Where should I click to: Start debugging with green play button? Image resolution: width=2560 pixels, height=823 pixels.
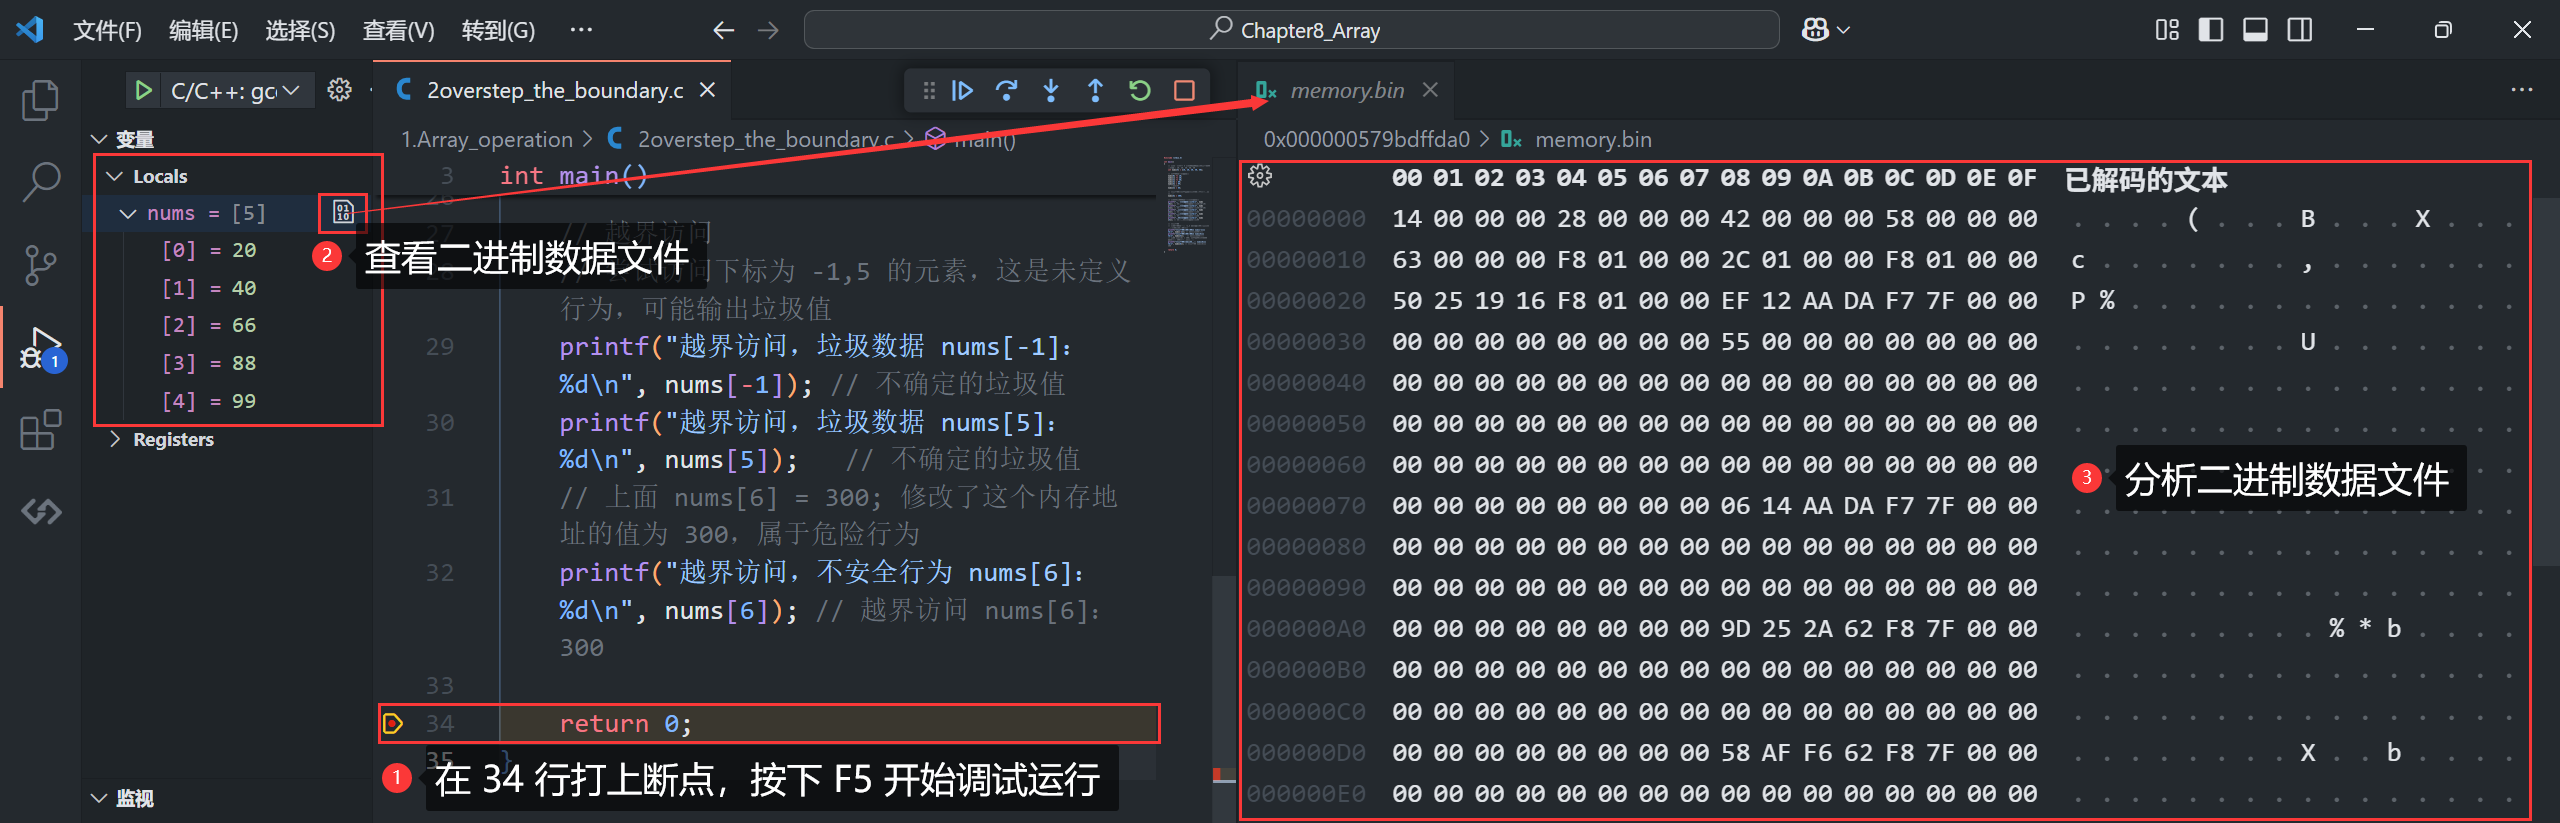[143, 91]
